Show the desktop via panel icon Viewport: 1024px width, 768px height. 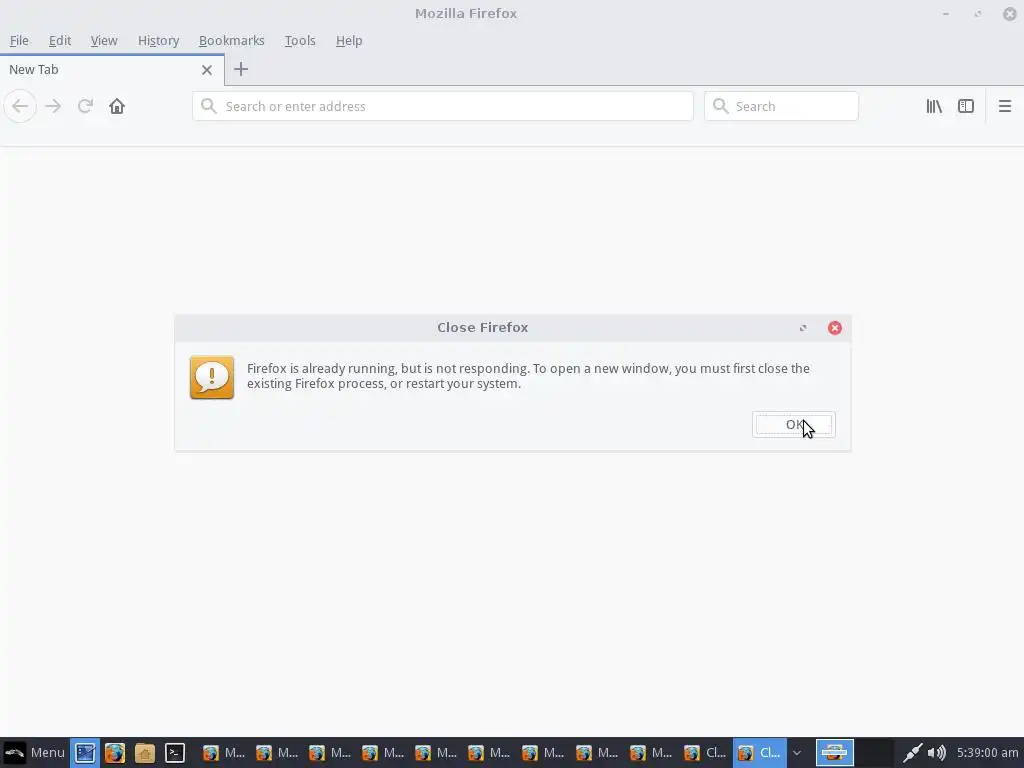pyautogui.click(x=85, y=753)
